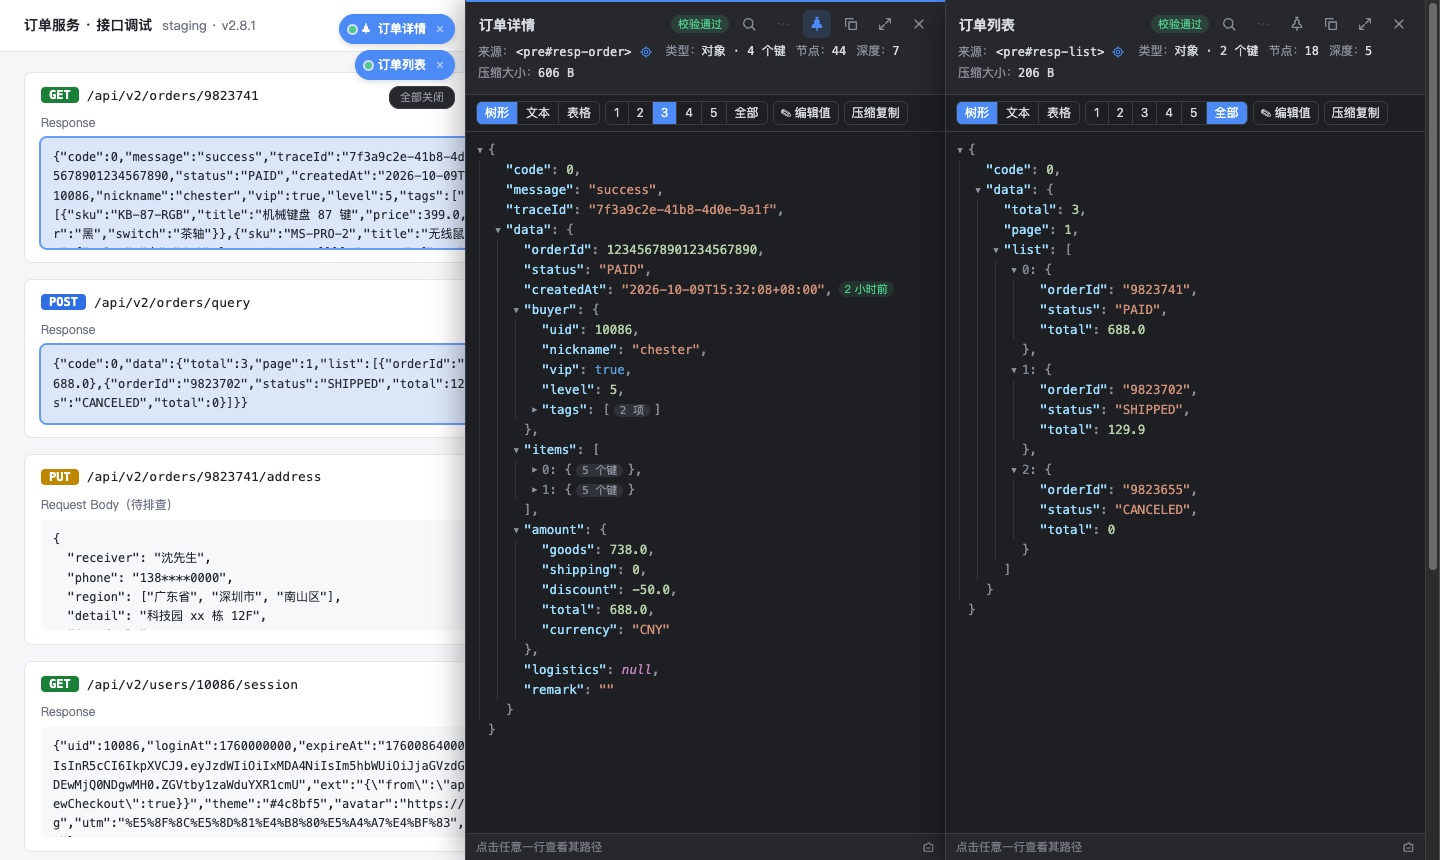
Task: Click the "status": "SHIPPED" row in 订单列表
Action: click(1185, 409)
